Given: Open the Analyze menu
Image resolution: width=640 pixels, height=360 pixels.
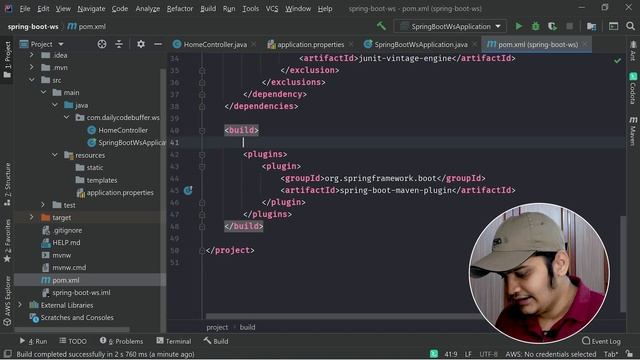Looking at the screenshot, I should coord(147,9).
